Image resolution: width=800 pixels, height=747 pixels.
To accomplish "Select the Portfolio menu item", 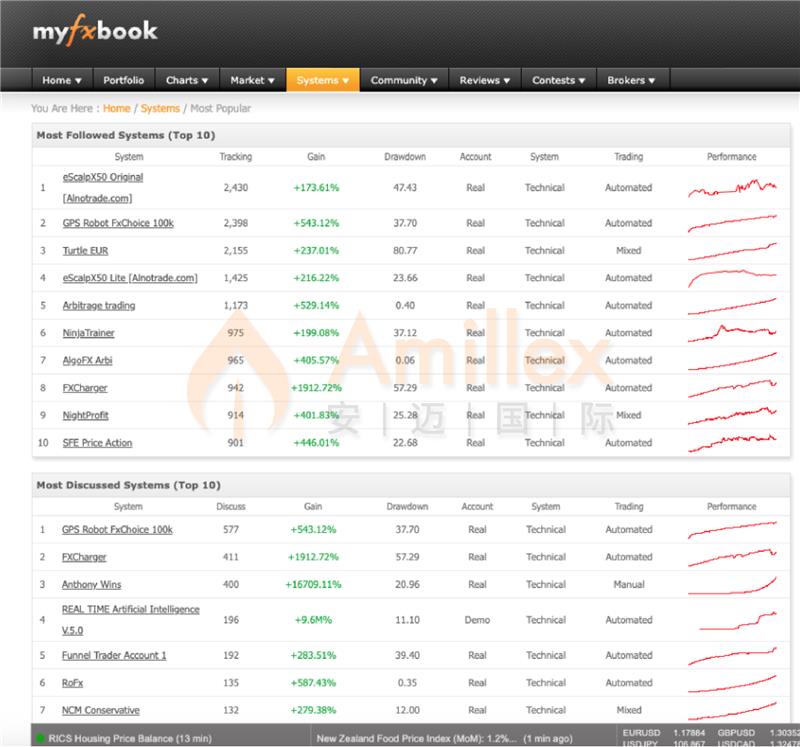I will [x=123, y=80].
